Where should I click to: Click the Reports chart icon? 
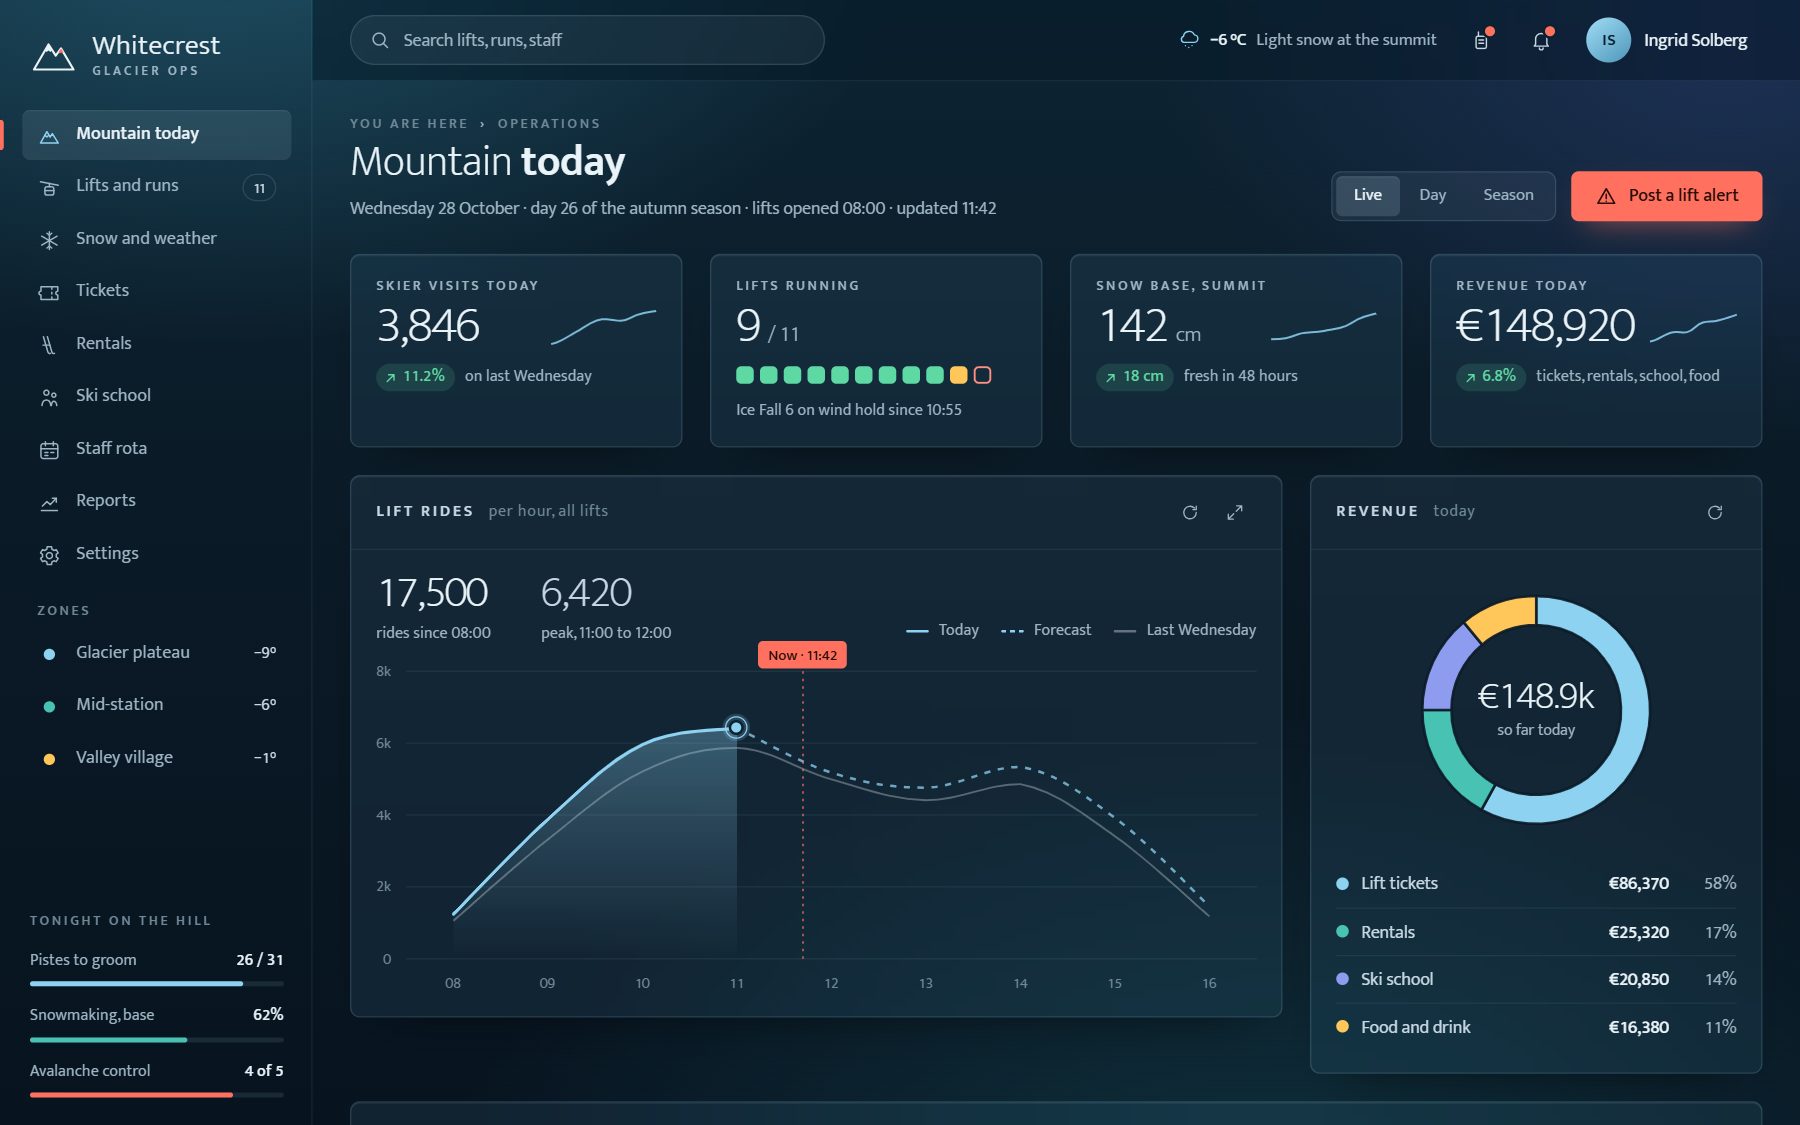(x=49, y=502)
